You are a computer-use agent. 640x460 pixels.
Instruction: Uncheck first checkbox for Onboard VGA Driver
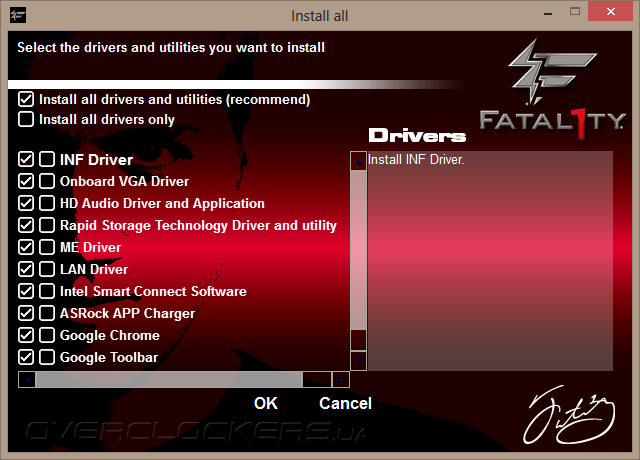pos(26,181)
